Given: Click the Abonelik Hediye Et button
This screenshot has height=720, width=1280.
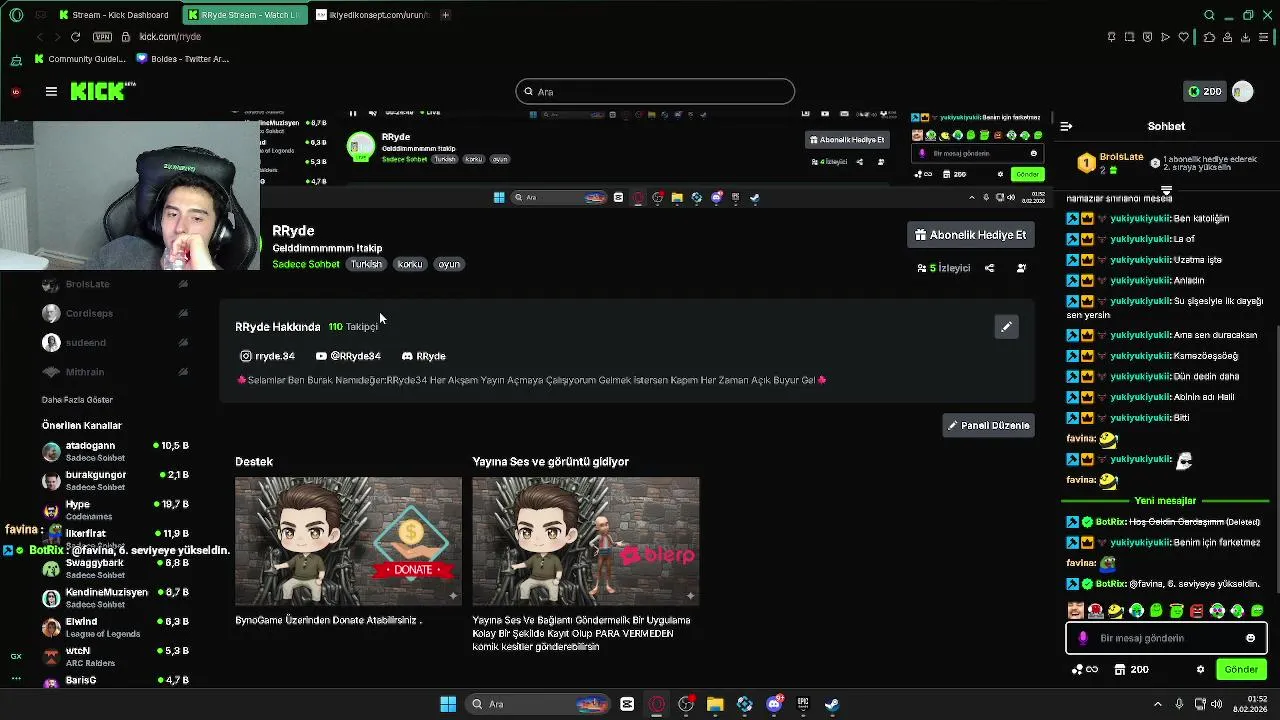Looking at the screenshot, I should pyautogui.click(x=971, y=235).
